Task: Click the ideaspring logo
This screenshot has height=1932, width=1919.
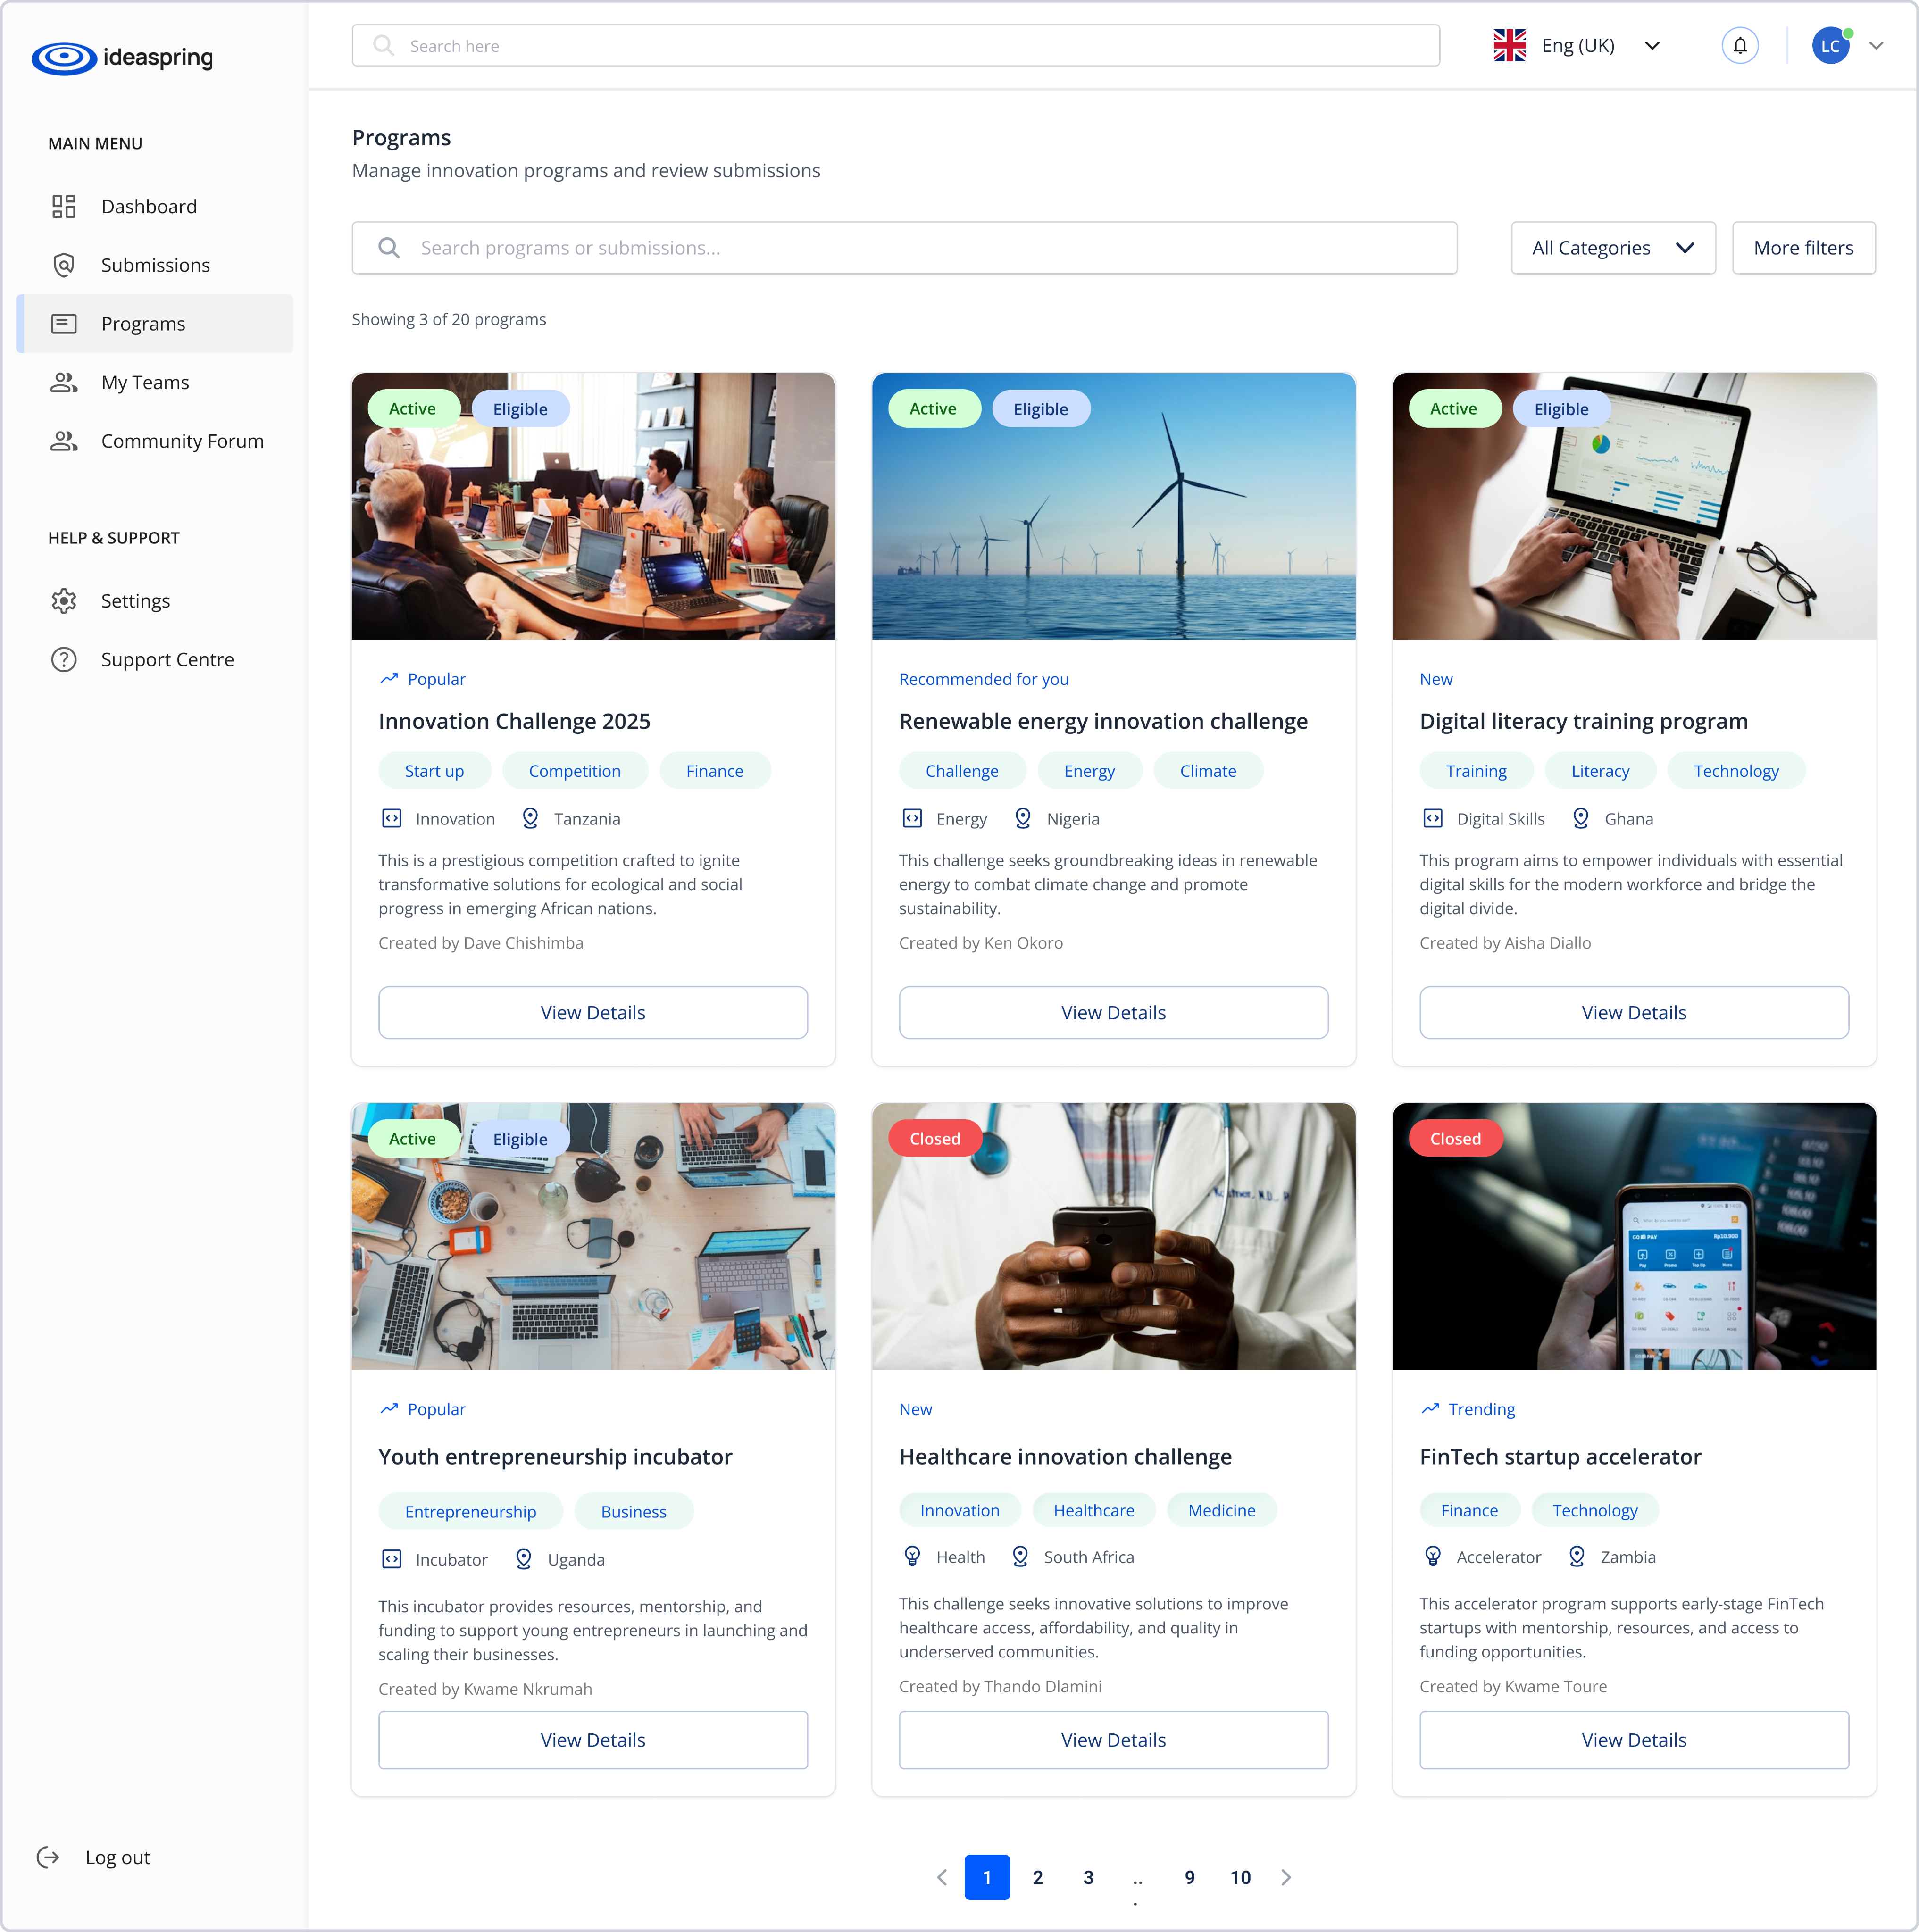Action: 122,57
